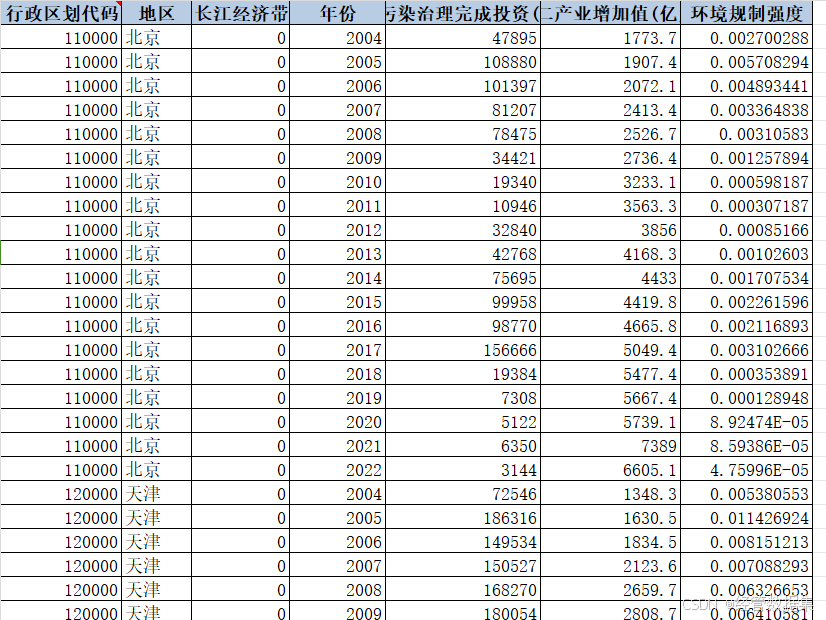Select added value 5049.4
826x620 pixels.
click(x=611, y=350)
